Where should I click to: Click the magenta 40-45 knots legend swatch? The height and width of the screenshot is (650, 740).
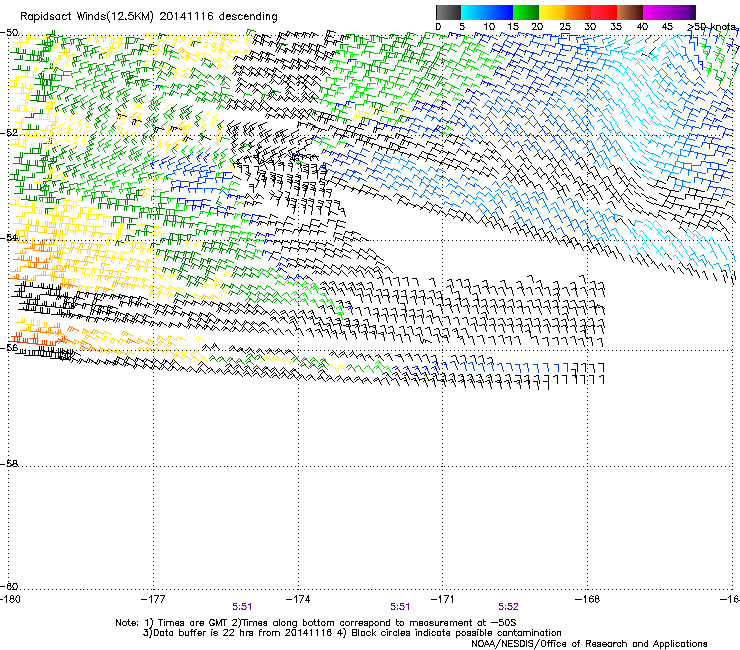click(656, 12)
